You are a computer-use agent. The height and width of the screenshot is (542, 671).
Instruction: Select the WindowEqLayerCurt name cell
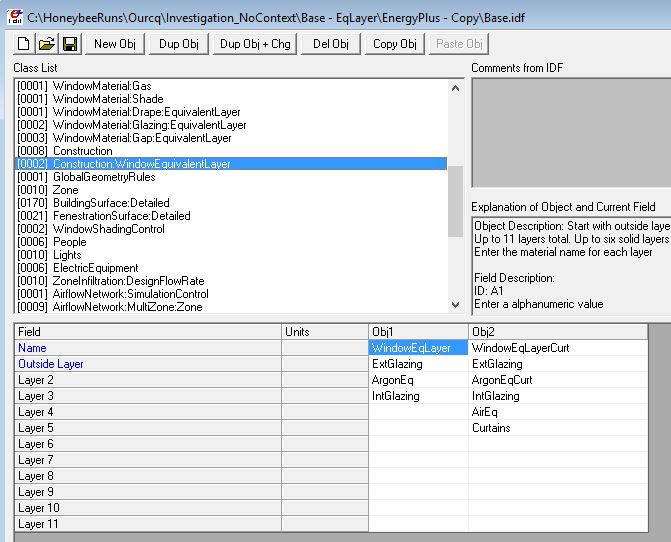(x=558, y=348)
